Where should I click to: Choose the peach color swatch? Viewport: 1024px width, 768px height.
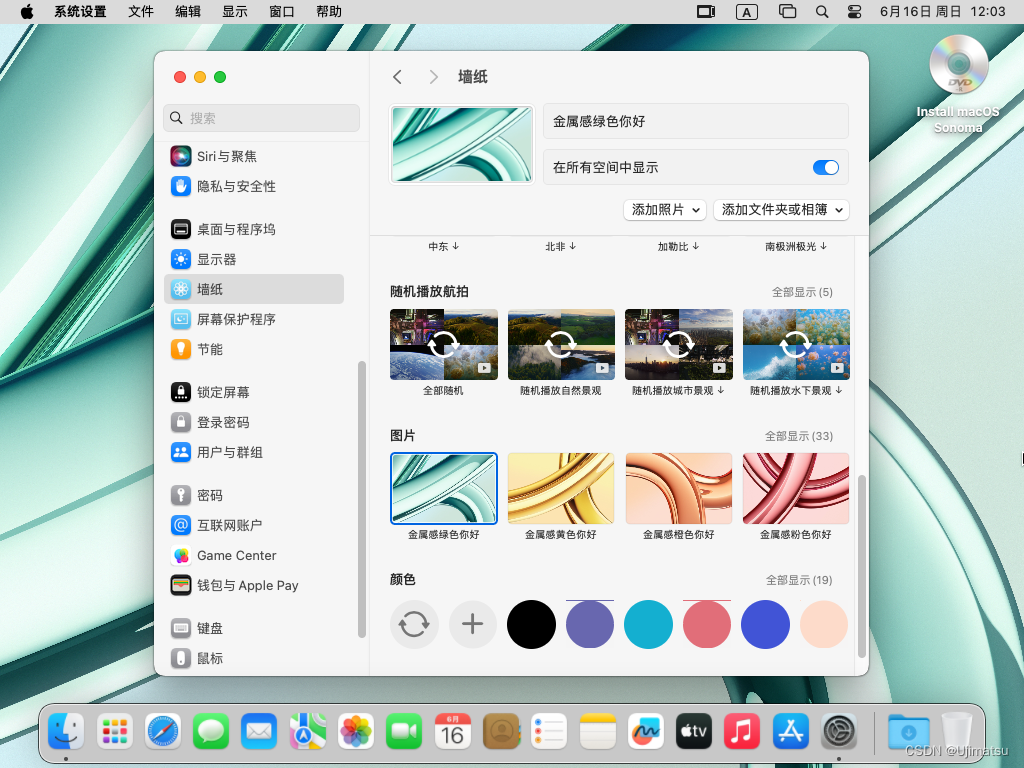pos(824,624)
